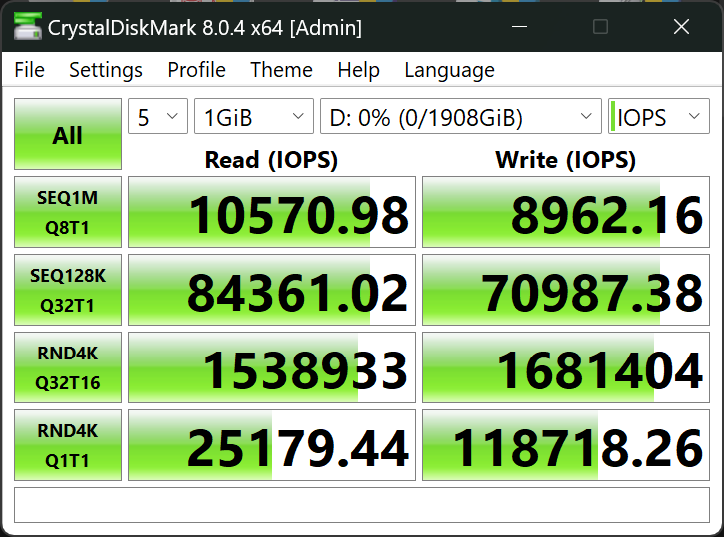Run the RND4K Q1T1 test
Screen dimensions: 724x537
point(68,445)
